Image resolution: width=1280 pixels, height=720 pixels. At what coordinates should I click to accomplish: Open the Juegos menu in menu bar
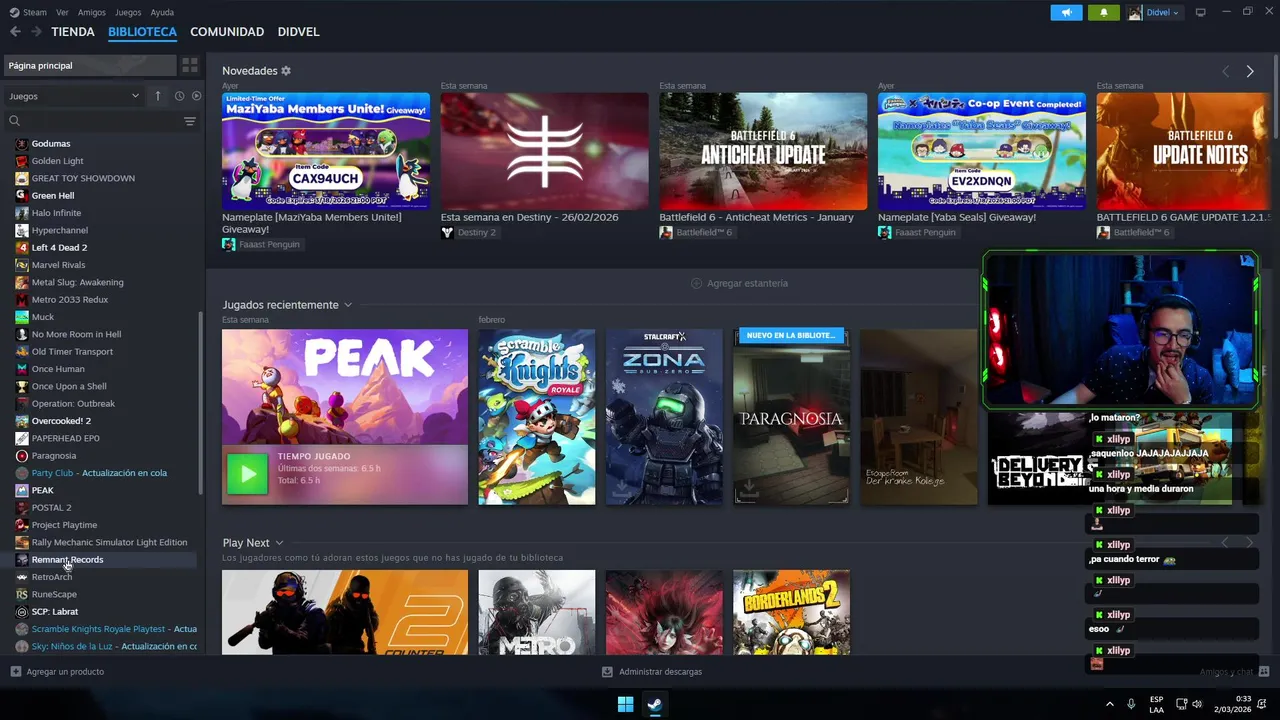click(x=128, y=12)
